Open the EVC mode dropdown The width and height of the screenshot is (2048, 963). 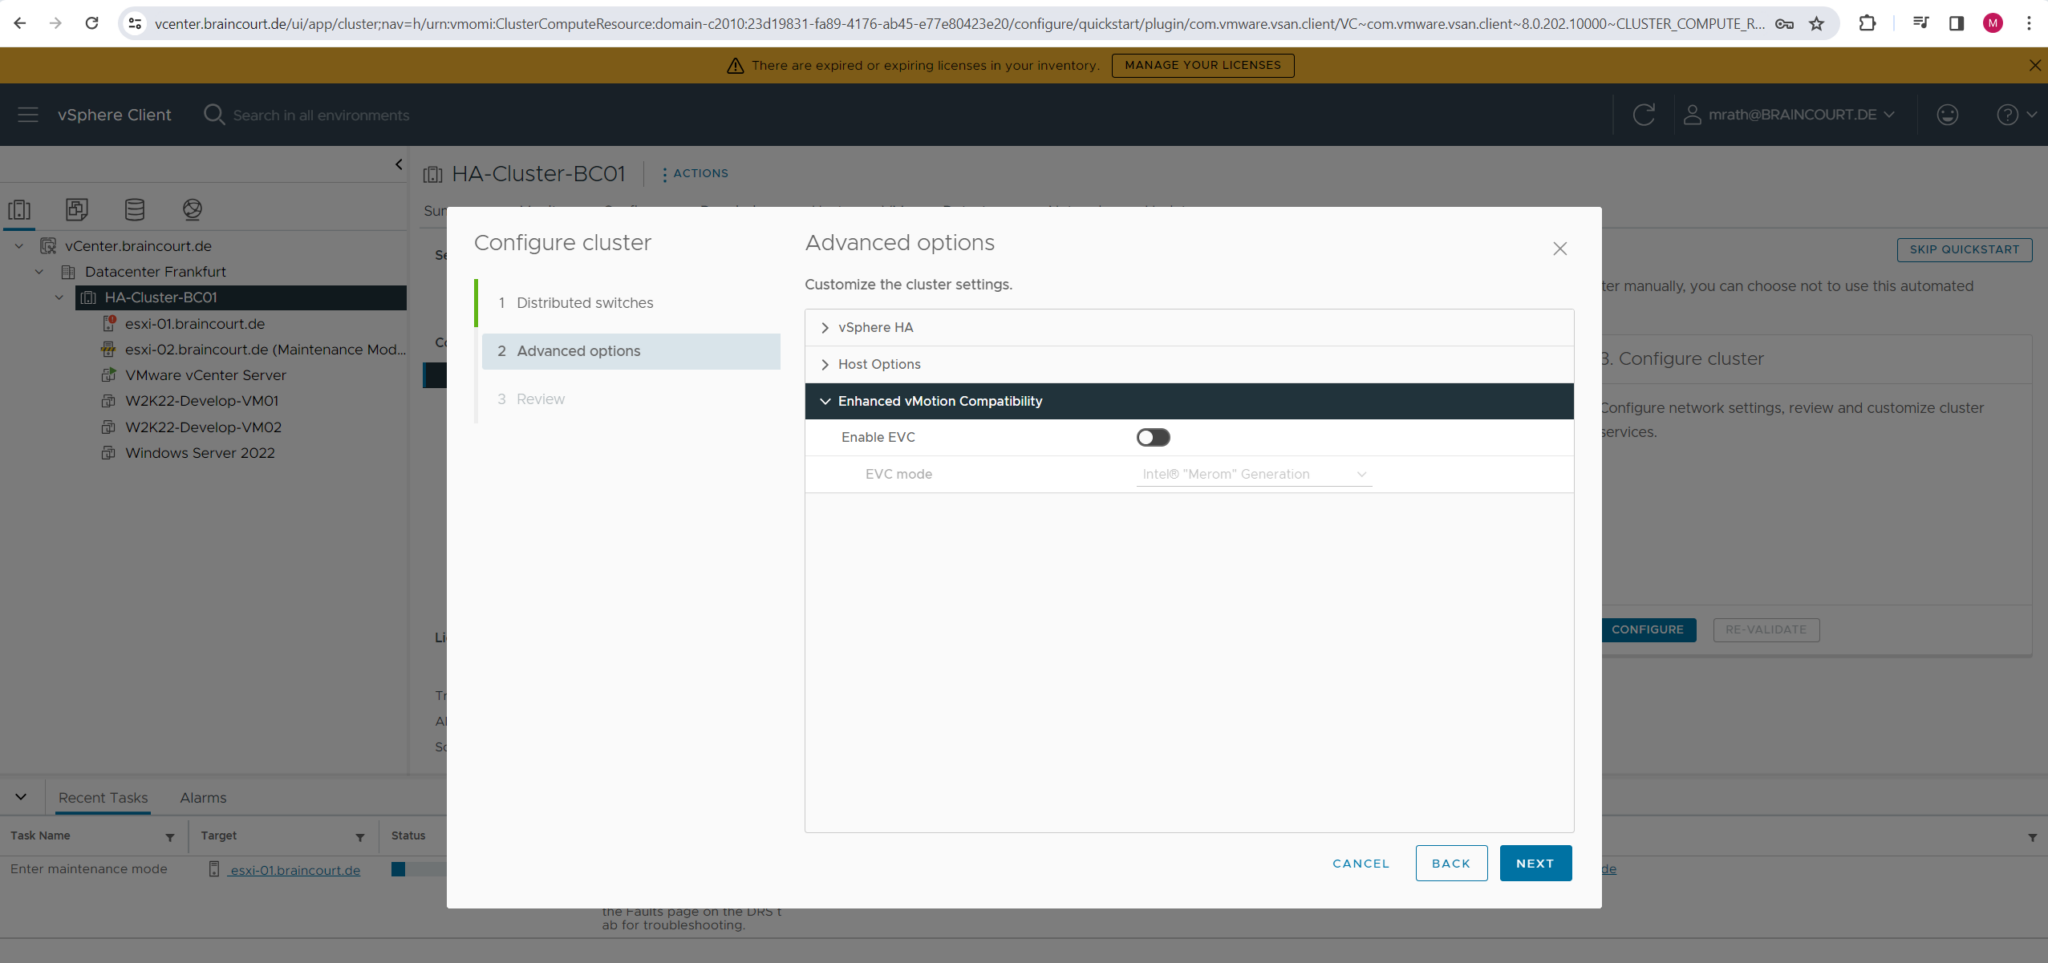[x=1253, y=474]
